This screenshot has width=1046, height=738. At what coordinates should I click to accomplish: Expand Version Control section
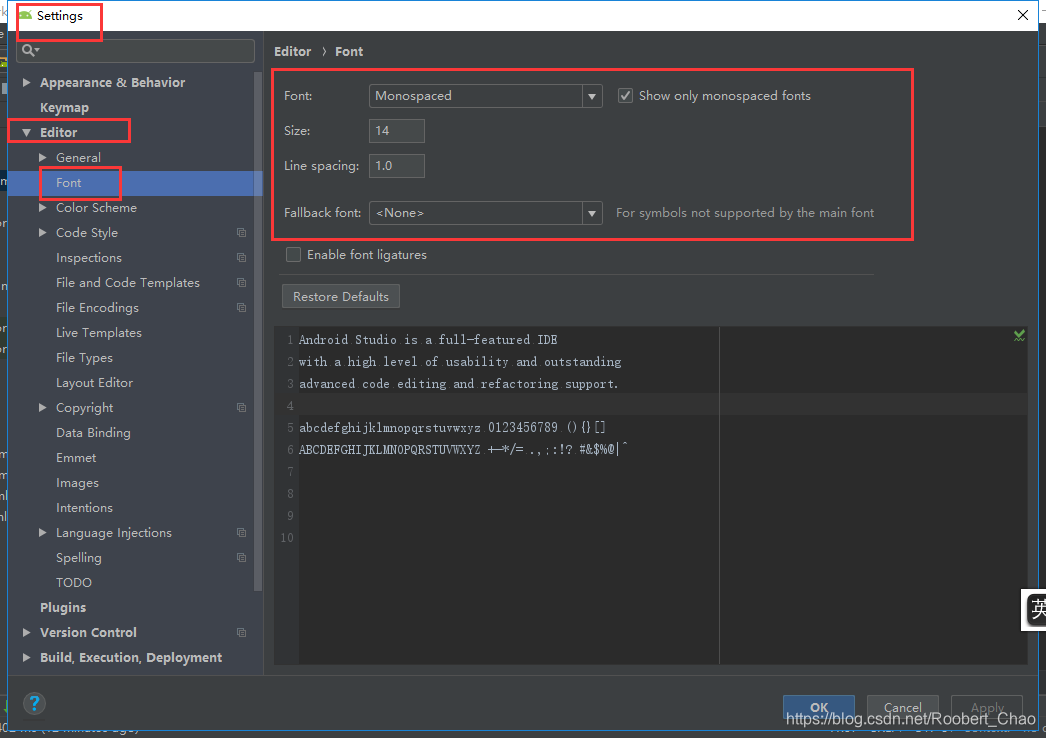point(27,632)
